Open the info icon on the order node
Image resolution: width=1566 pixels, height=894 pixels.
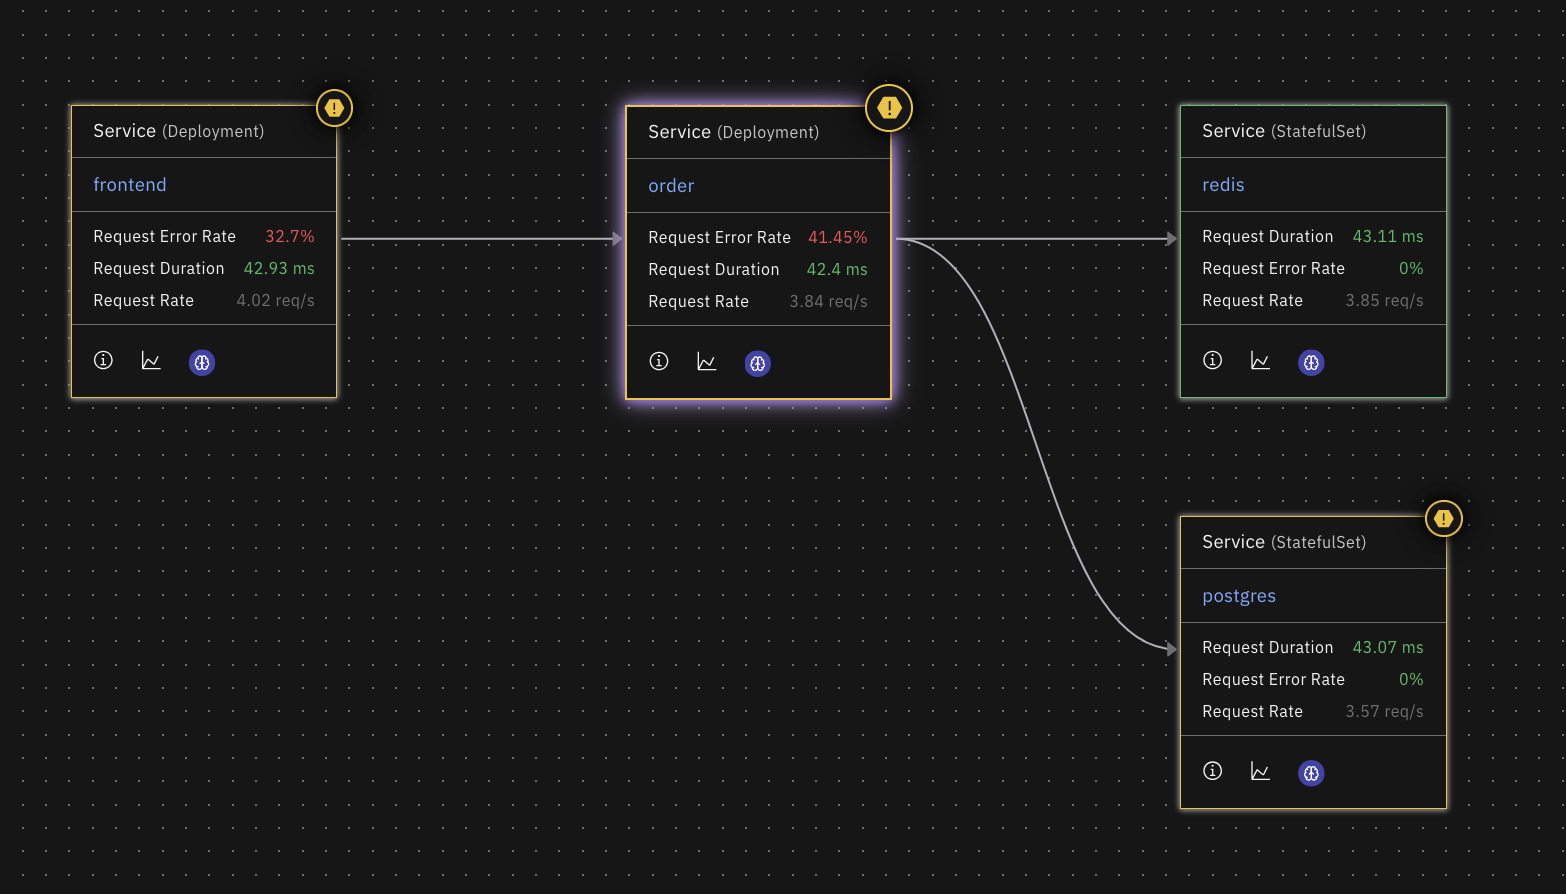(x=658, y=361)
